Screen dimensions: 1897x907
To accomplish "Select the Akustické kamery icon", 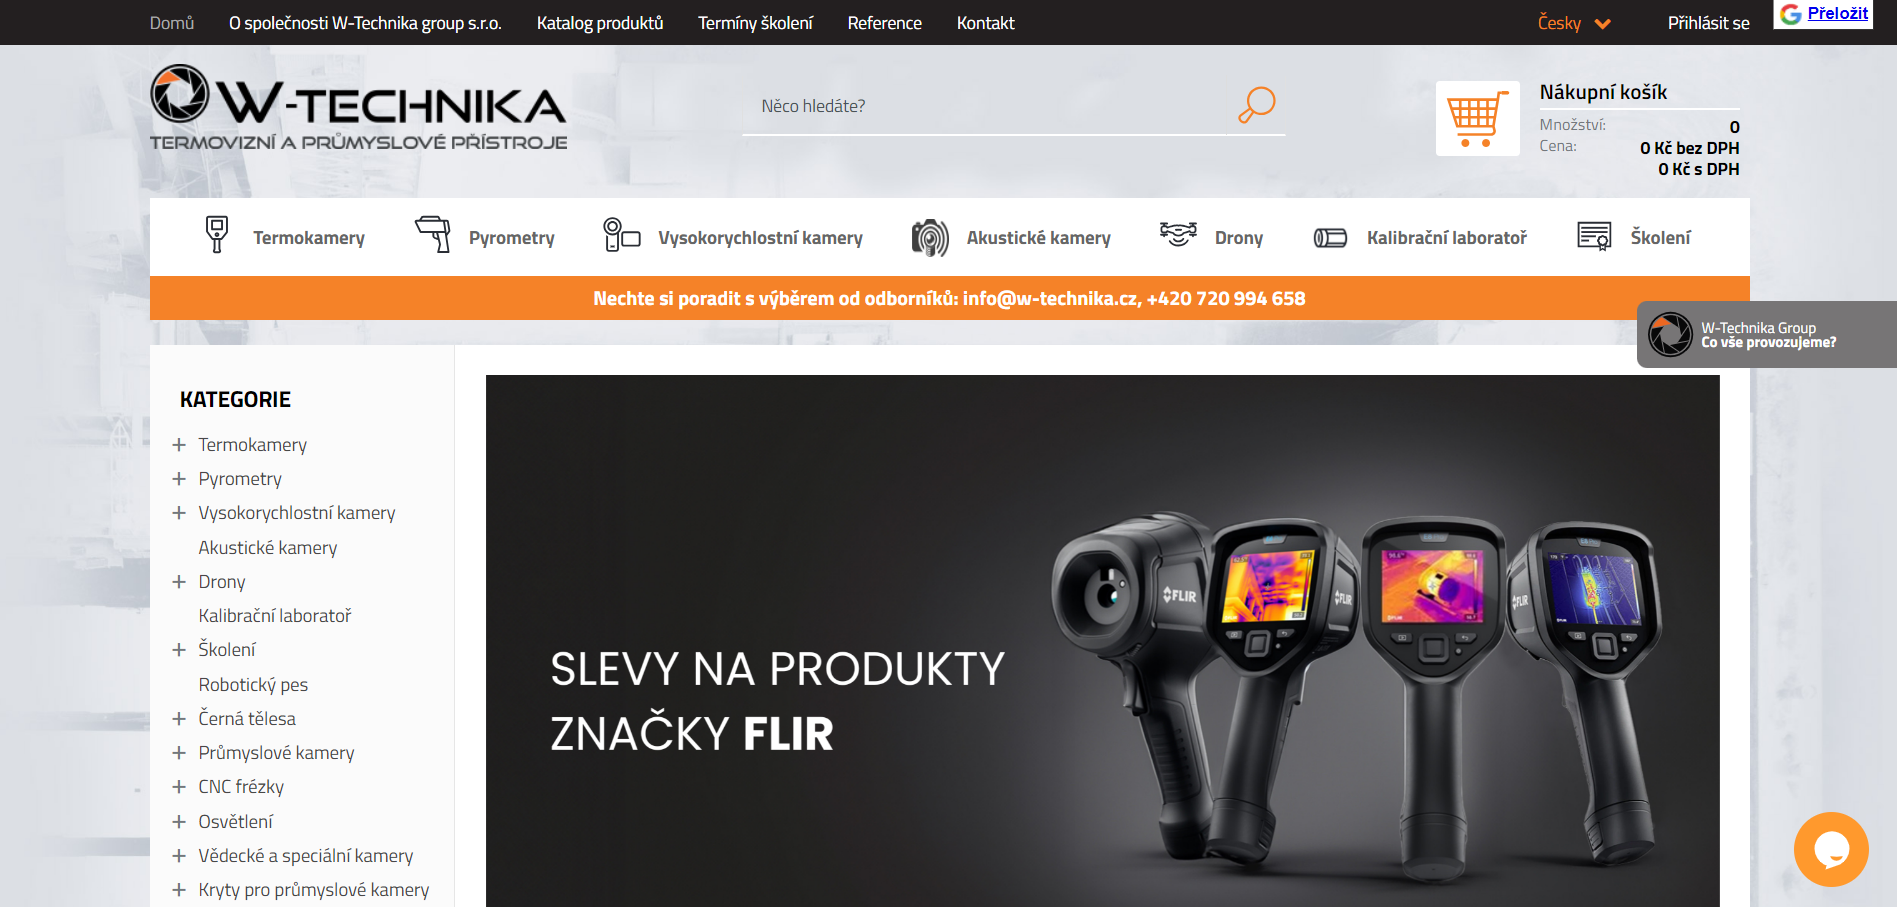I will (930, 238).
